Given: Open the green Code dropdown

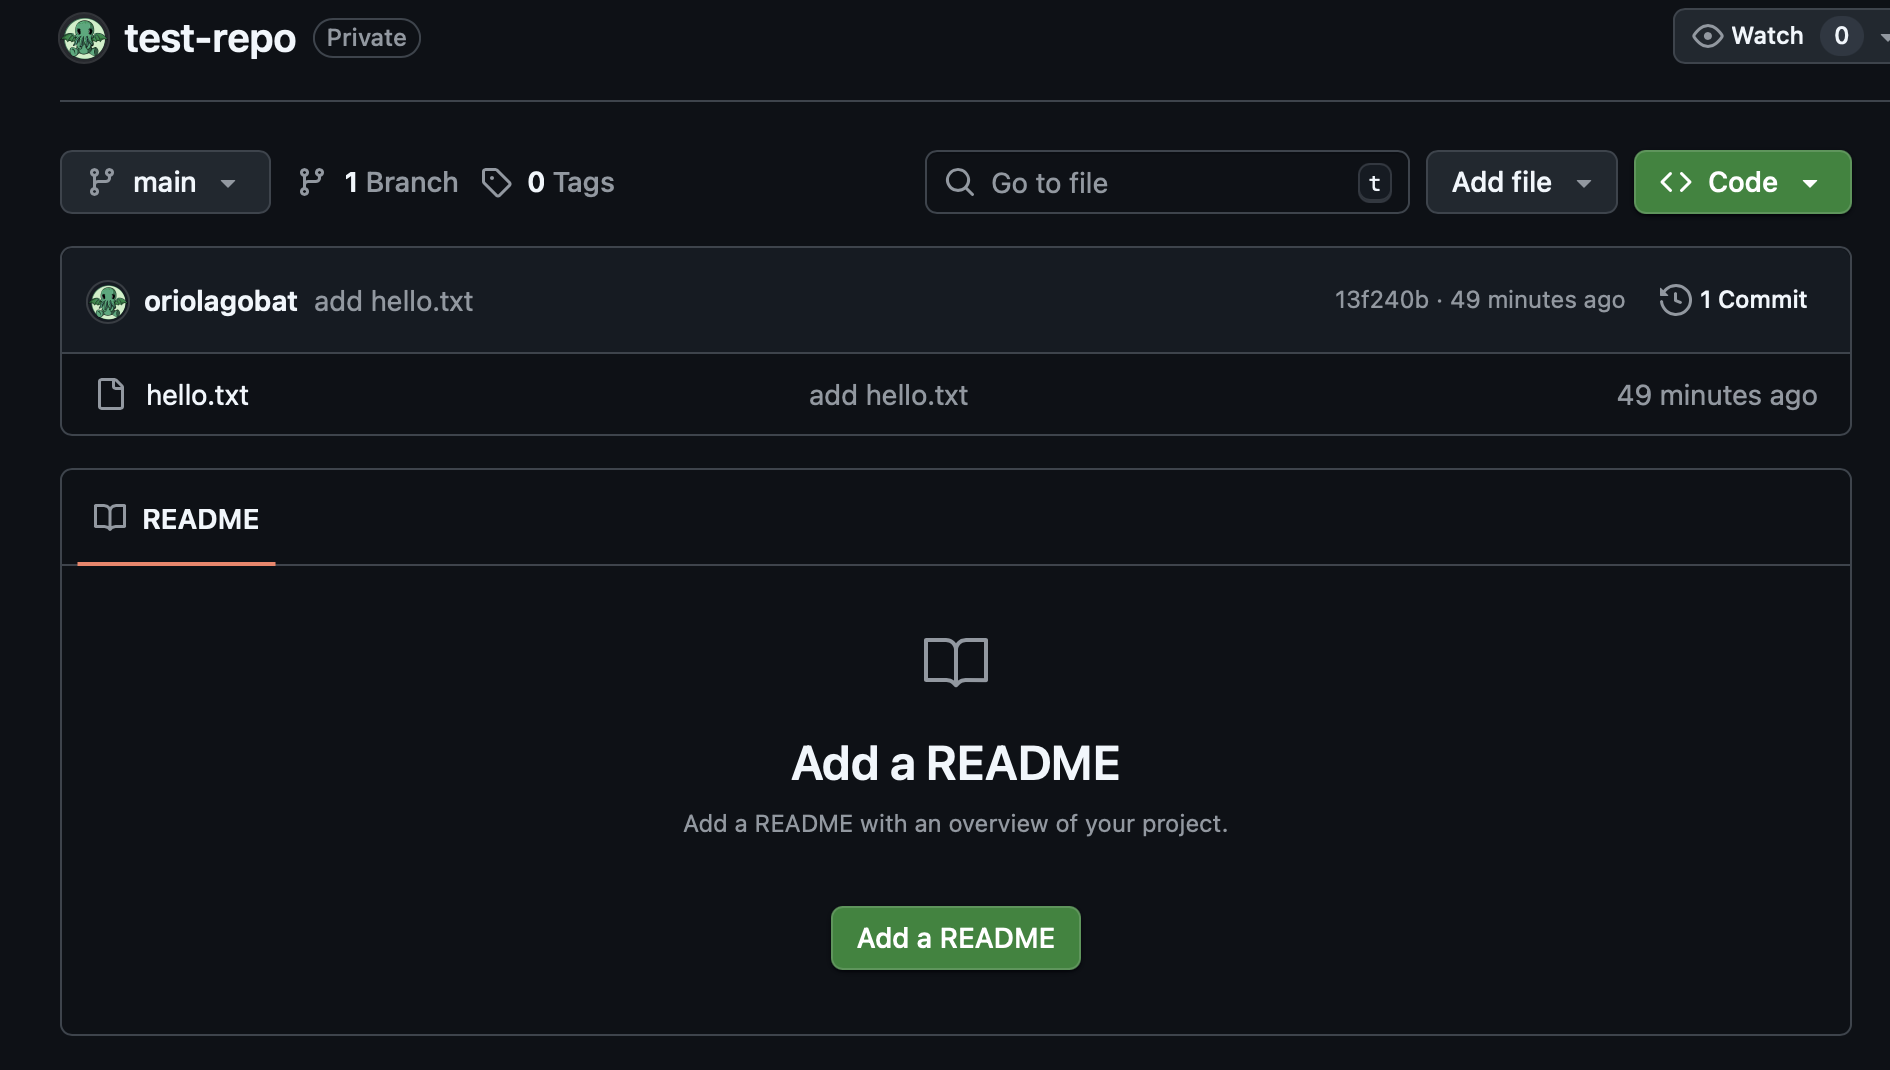Looking at the screenshot, I should [x=1742, y=182].
